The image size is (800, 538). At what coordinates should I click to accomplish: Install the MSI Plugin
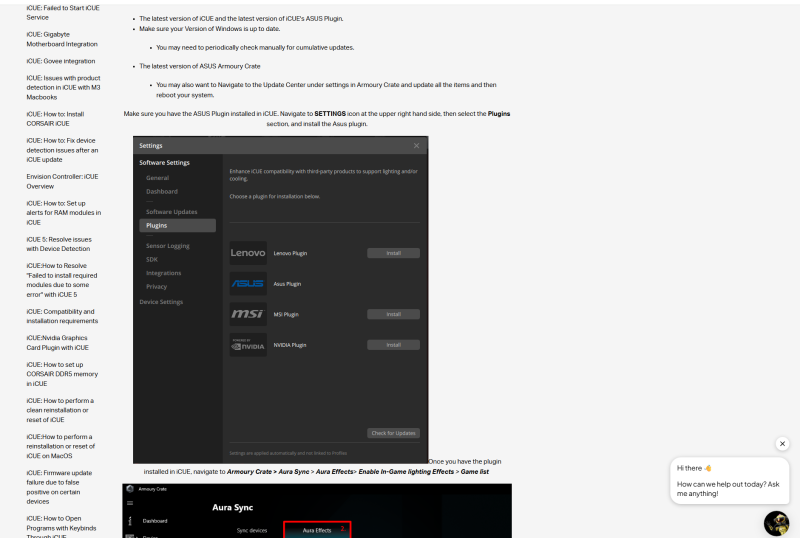tap(393, 314)
